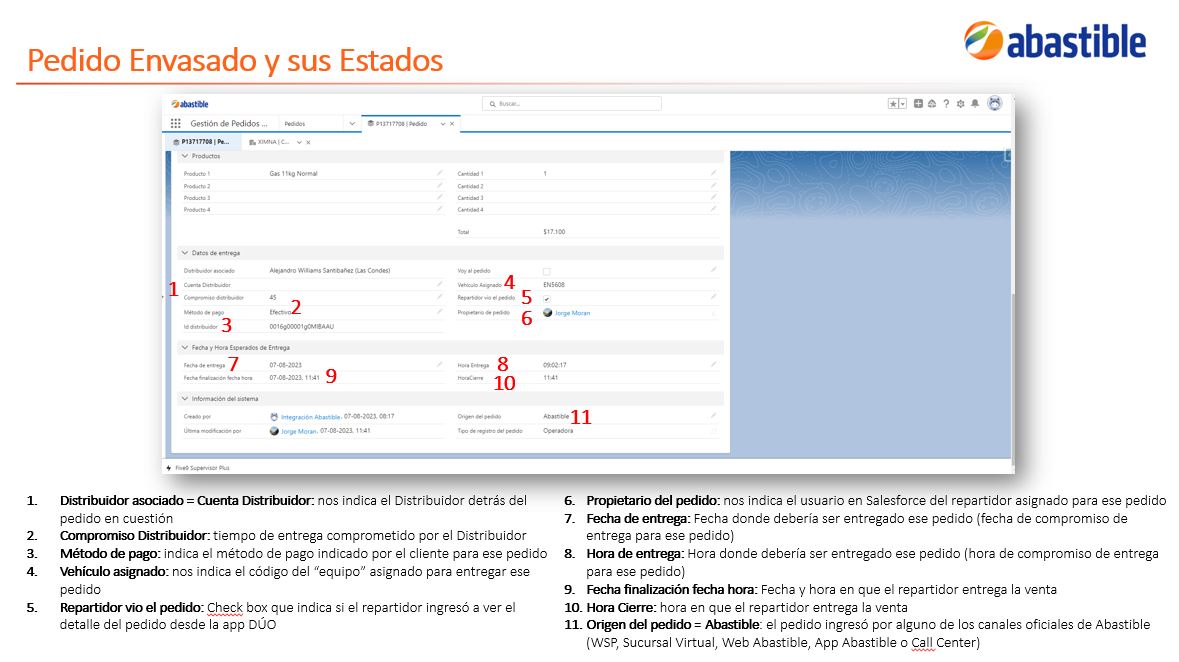This screenshot has width=1179, height=662.
Task: Open the user profile avatar
Action: (995, 104)
